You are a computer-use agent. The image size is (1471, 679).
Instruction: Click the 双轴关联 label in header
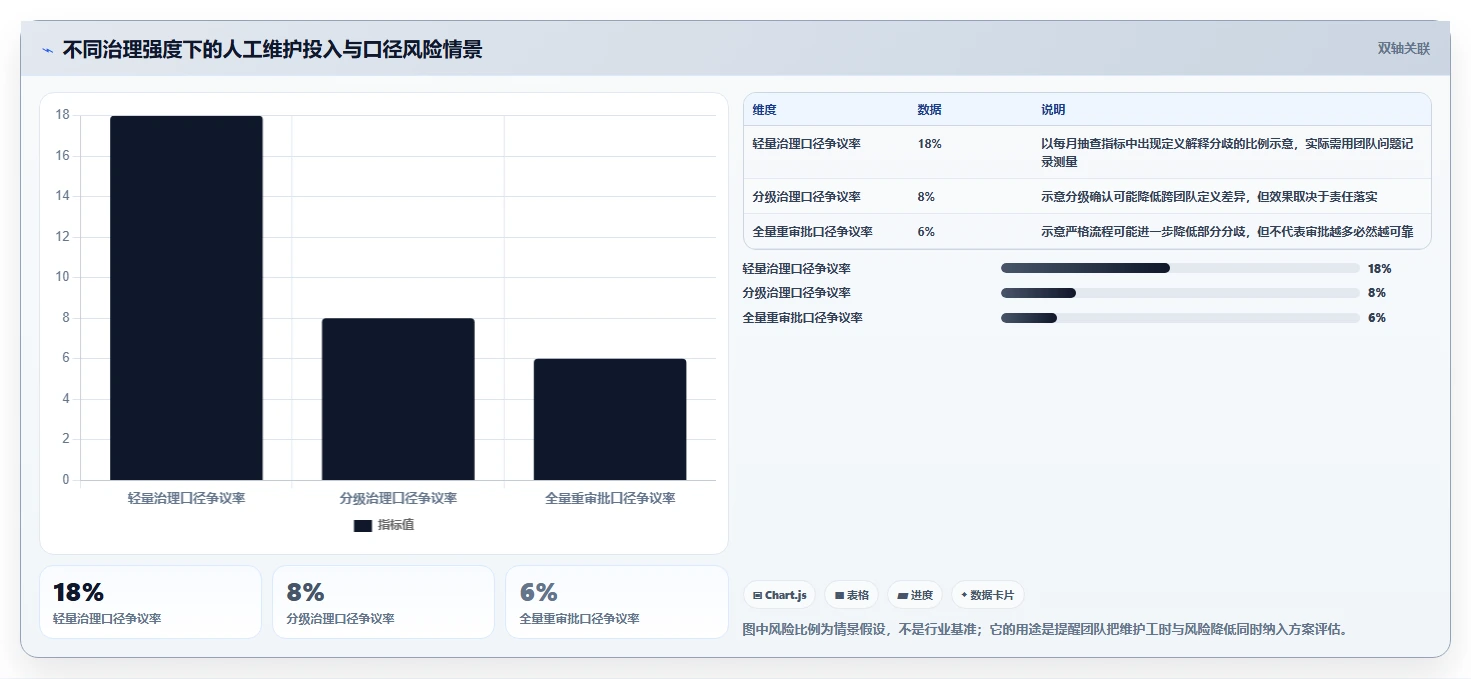coord(1403,49)
